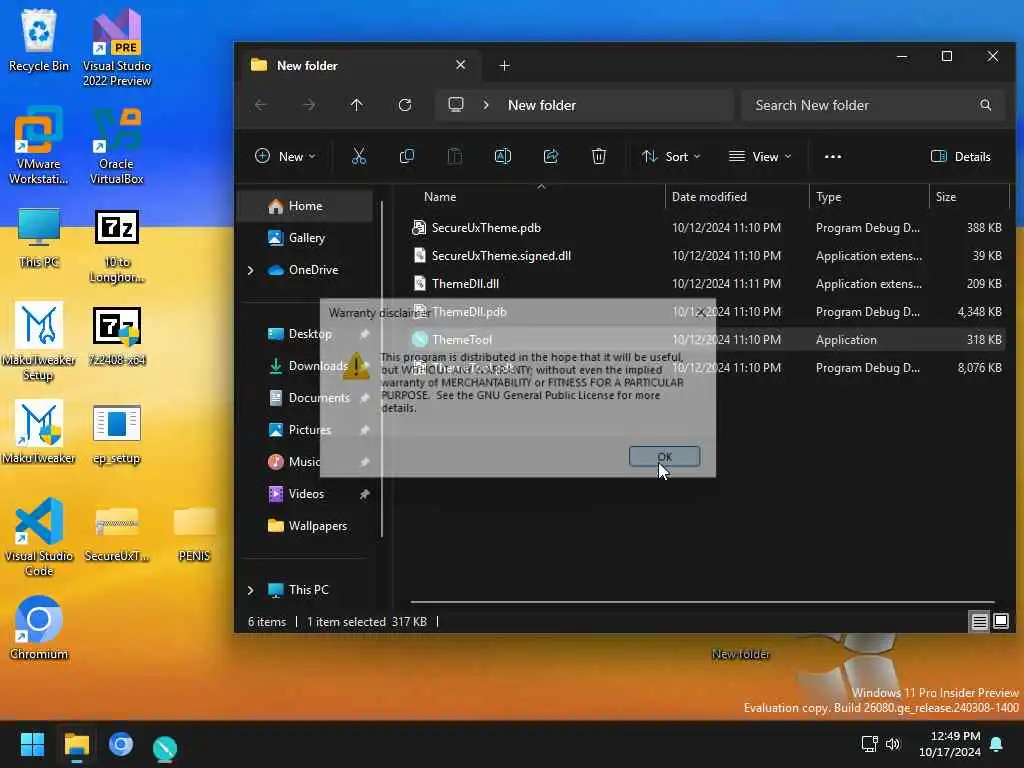The width and height of the screenshot is (1024, 768).
Task: Add a new tab with plus button
Action: coord(504,65)
